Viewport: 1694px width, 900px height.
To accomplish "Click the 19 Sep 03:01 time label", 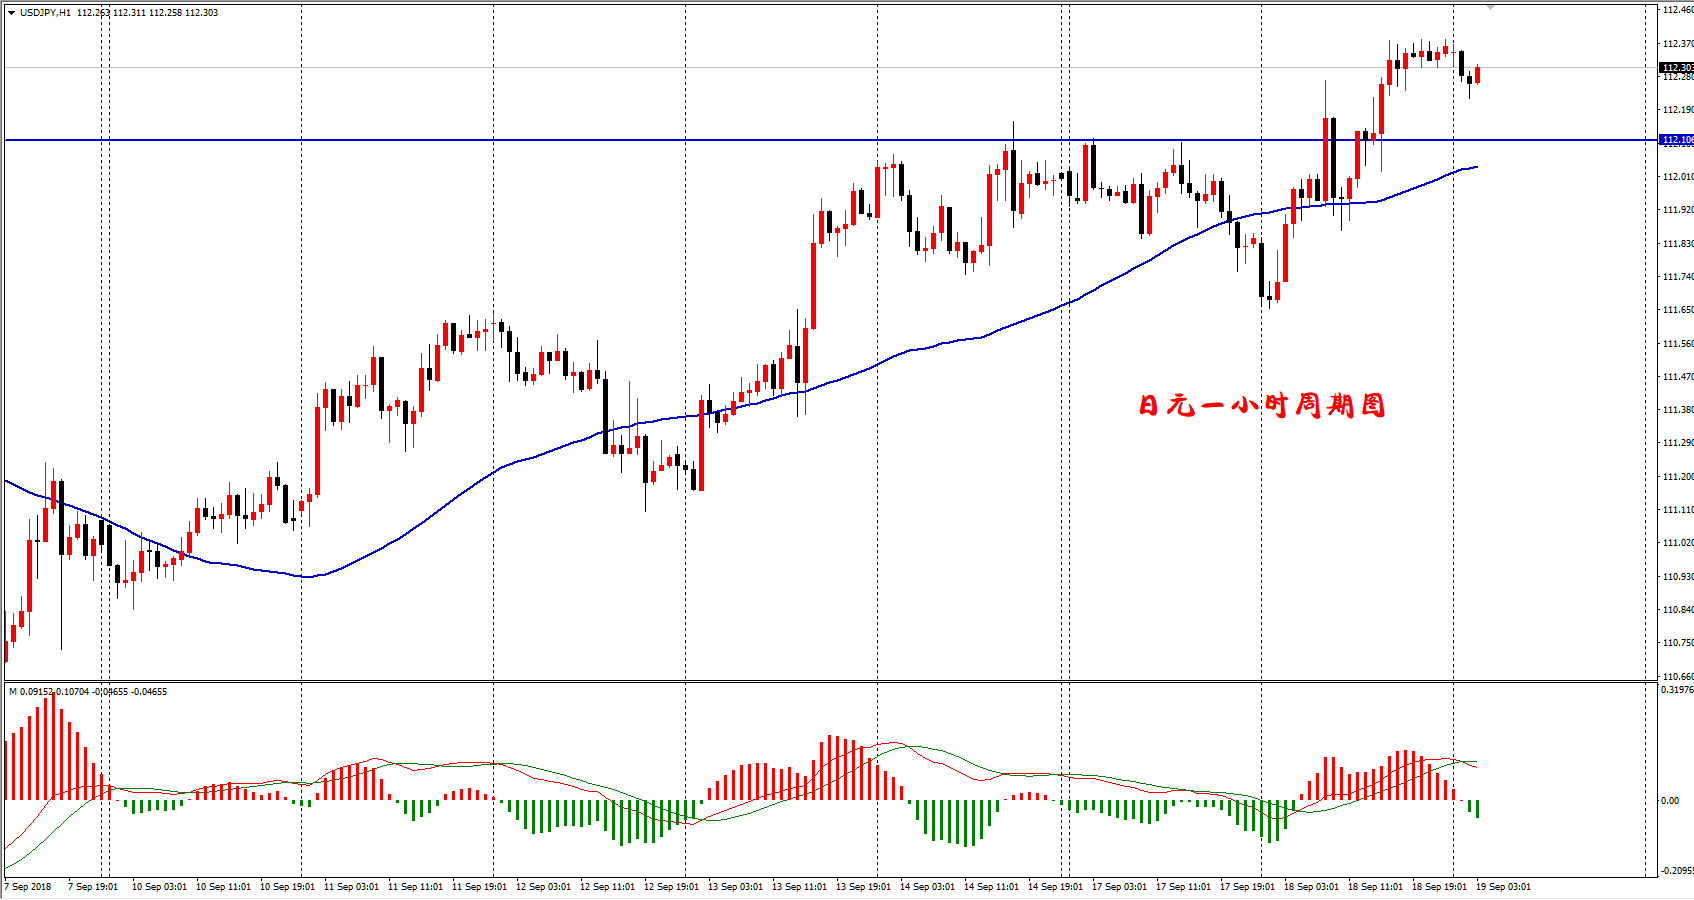I will (x=1503, y=887).
